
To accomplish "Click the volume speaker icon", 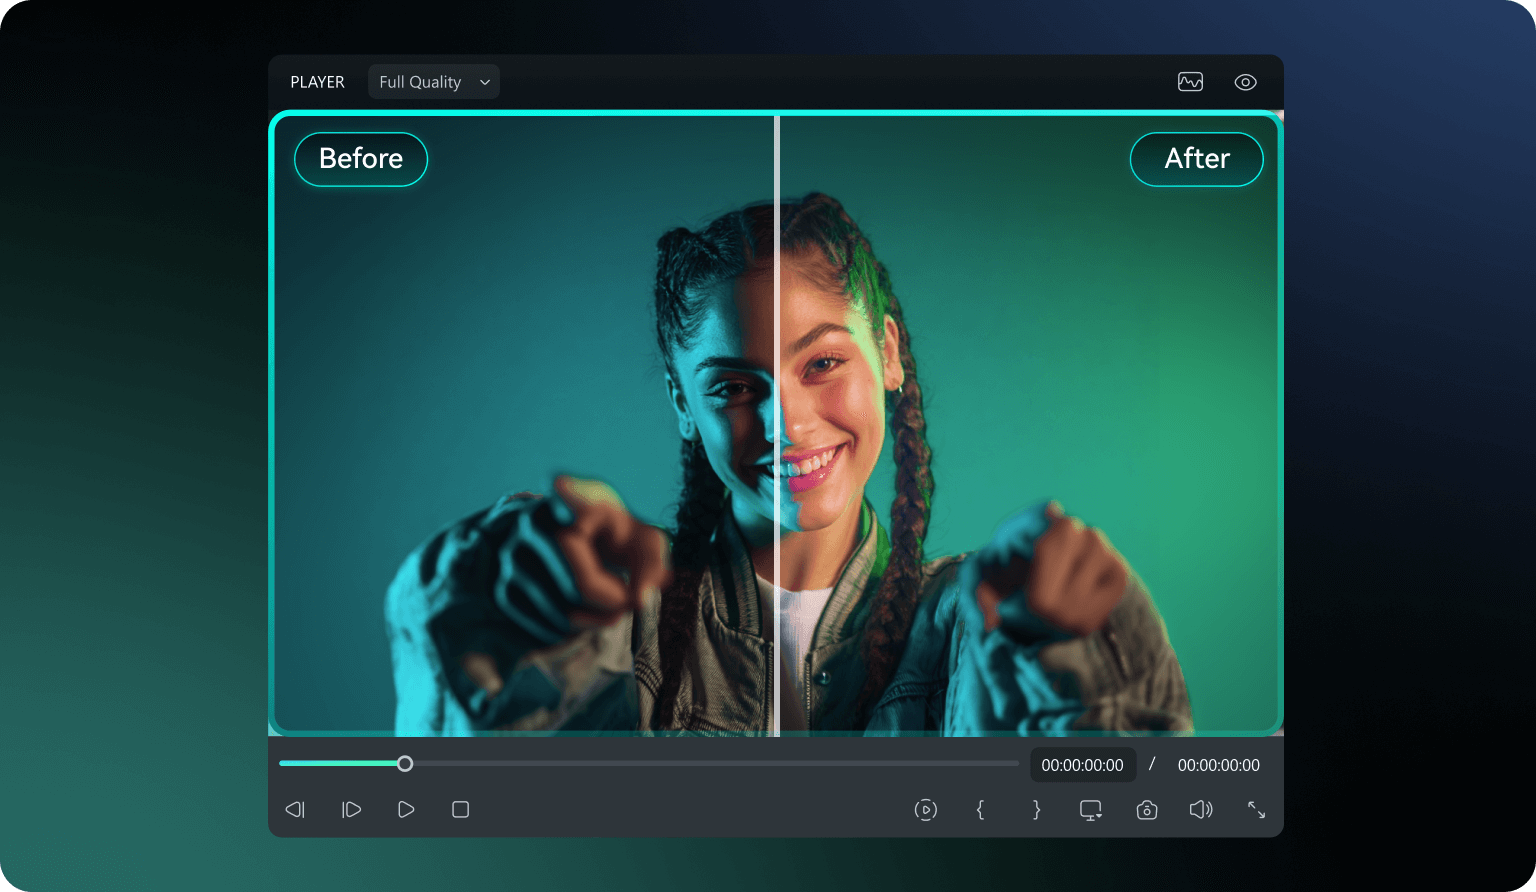I will (x=1201, y=810).
